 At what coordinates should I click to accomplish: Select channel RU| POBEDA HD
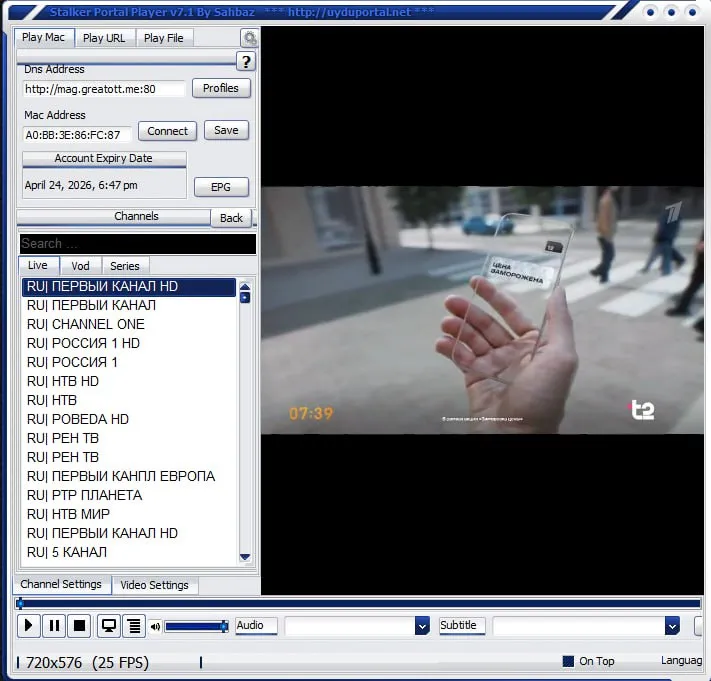click(x=129, y=419)
